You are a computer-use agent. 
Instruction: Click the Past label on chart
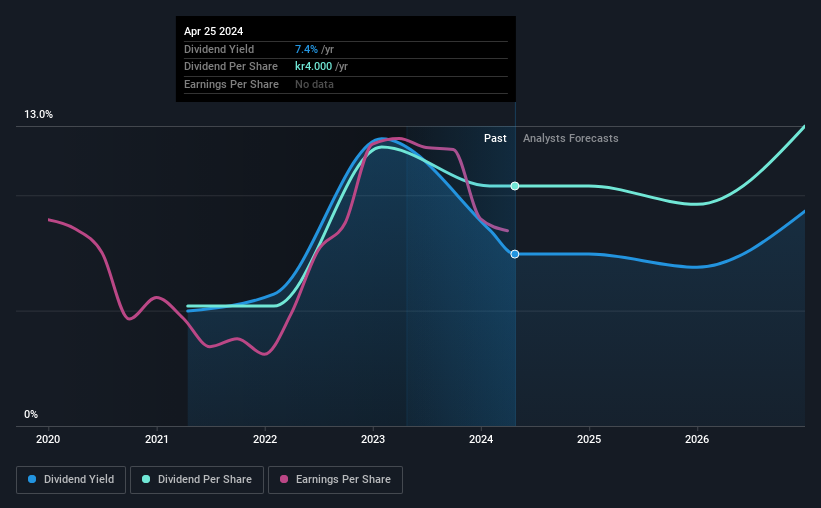[x=495, y=138]
